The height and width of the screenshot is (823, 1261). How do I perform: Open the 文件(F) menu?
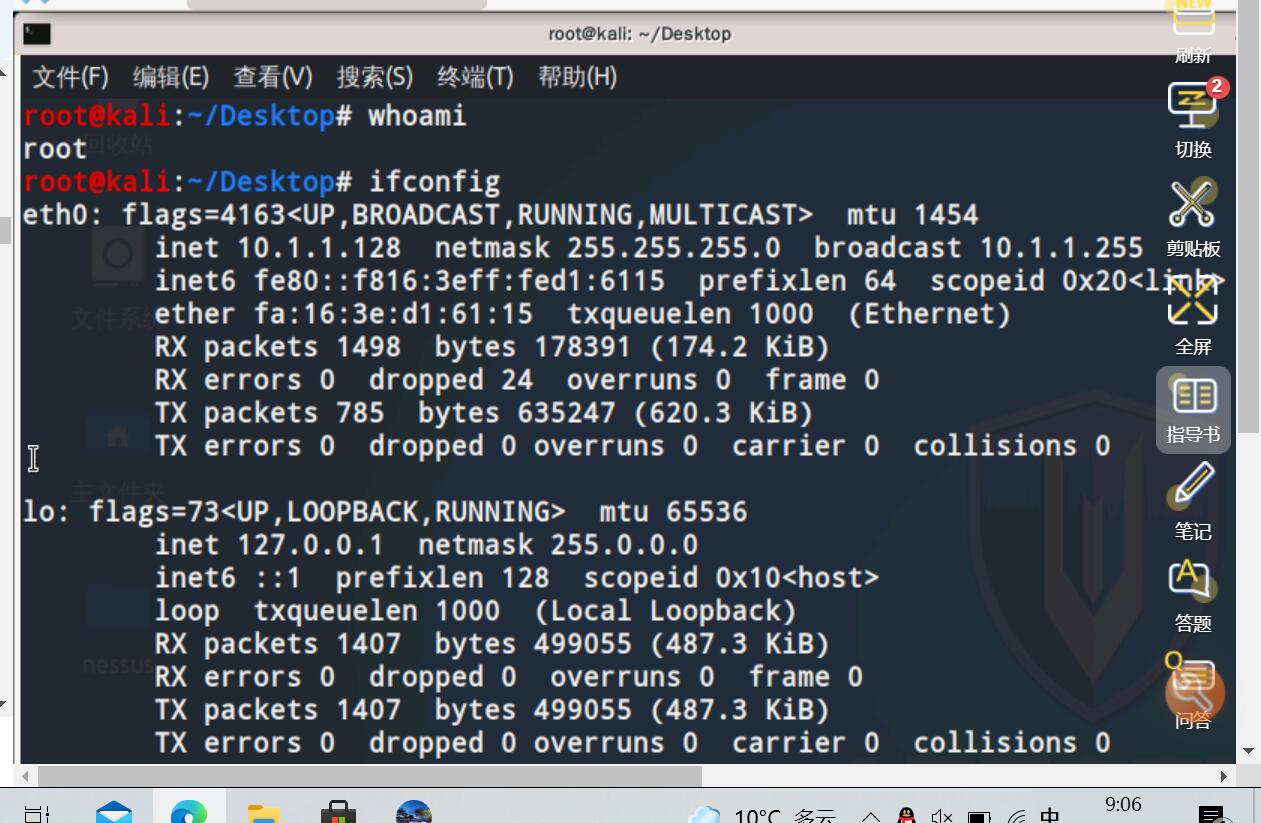tap(70, 77)
